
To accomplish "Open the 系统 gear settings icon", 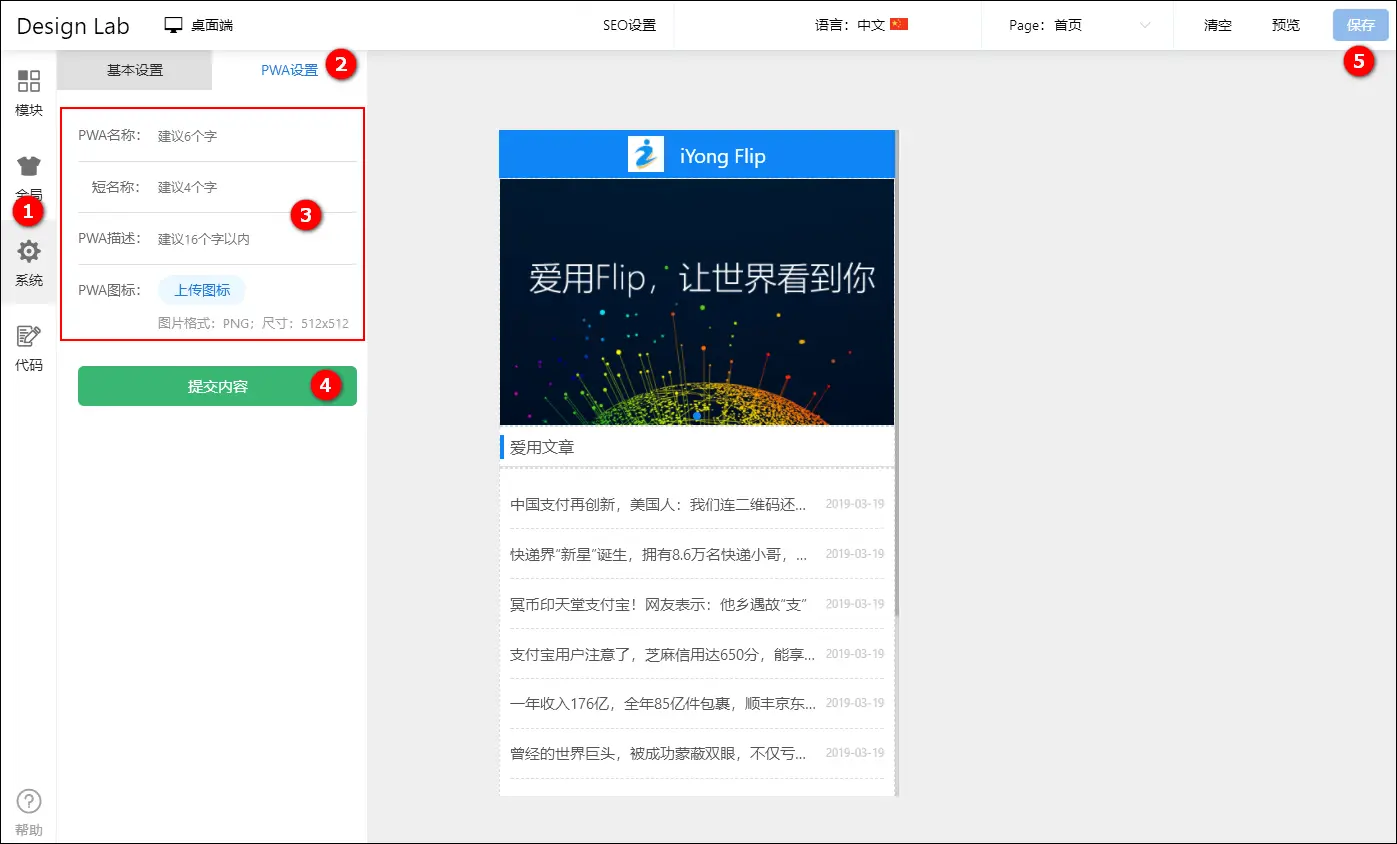I will pyautogui.click(x=29, y=252).
